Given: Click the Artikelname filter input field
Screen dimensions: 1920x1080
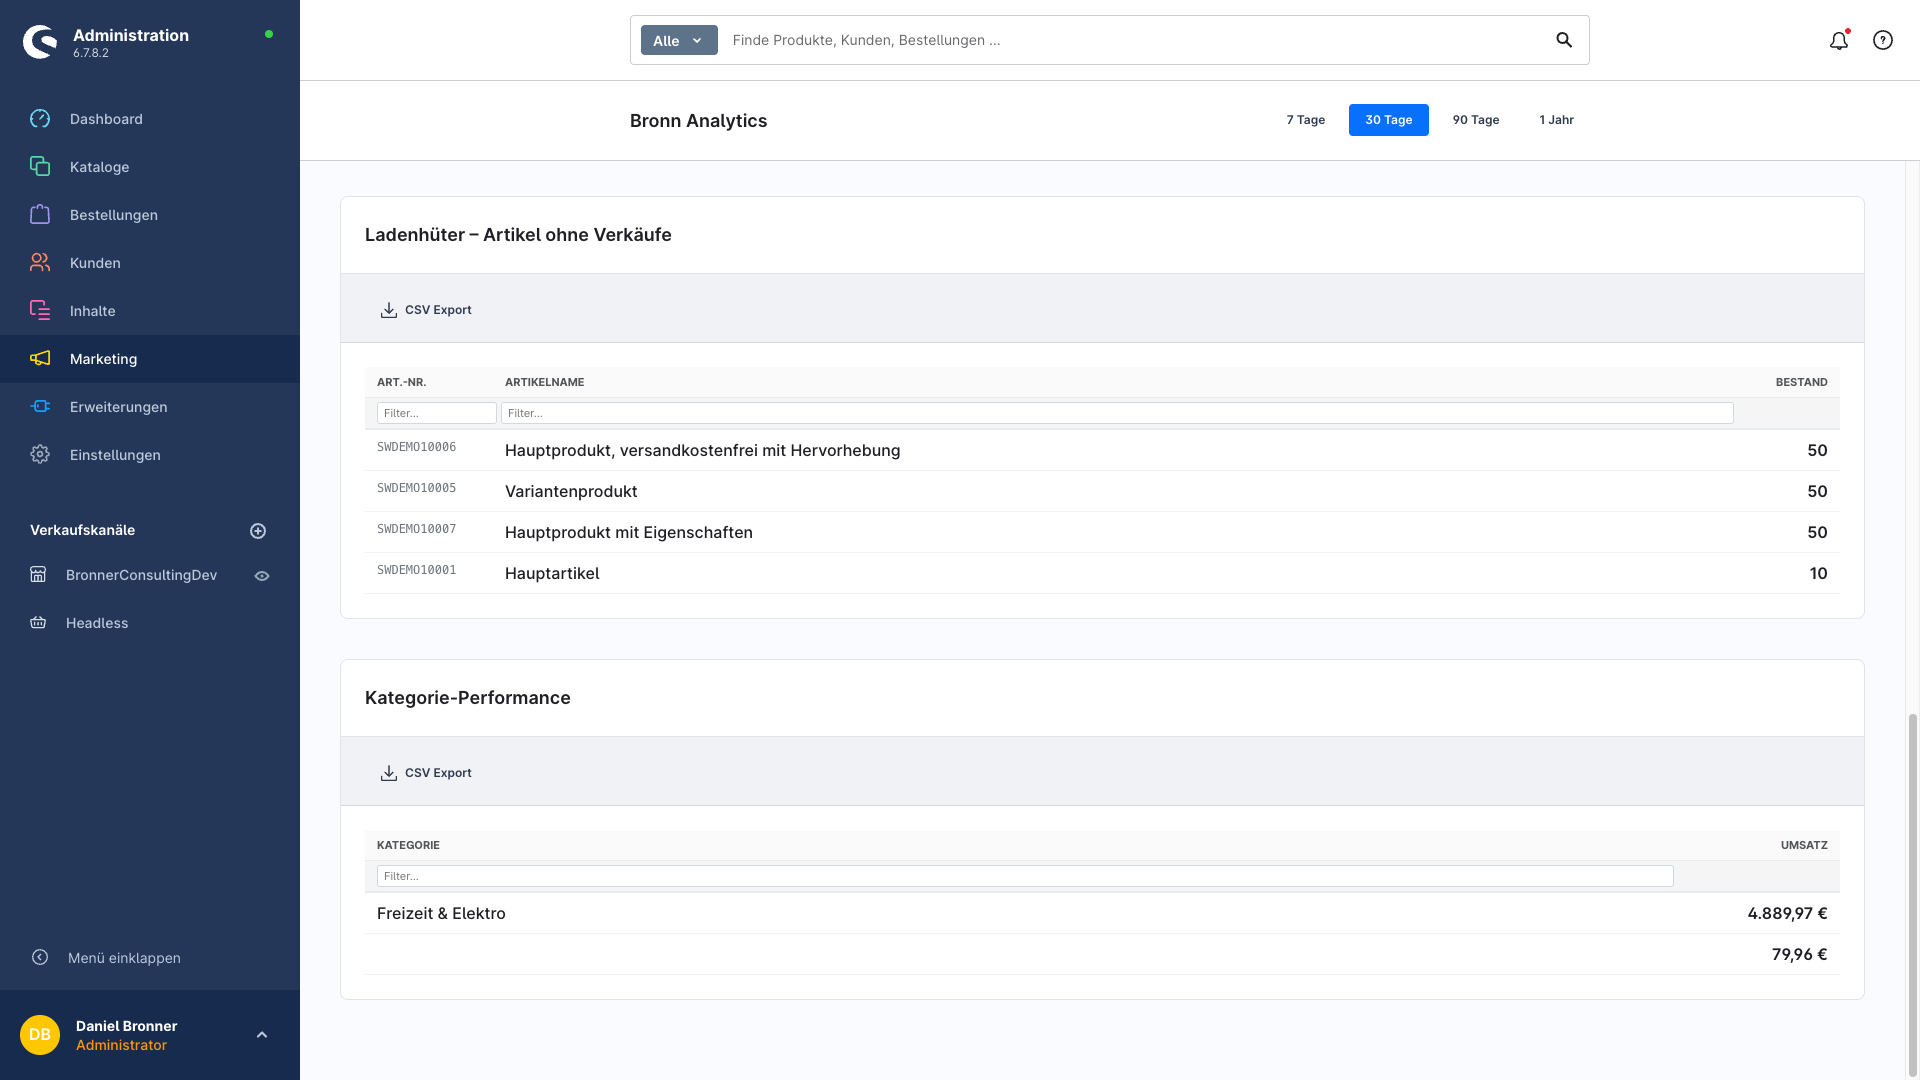Looking at the screenshot, I should pos(1116,413).
